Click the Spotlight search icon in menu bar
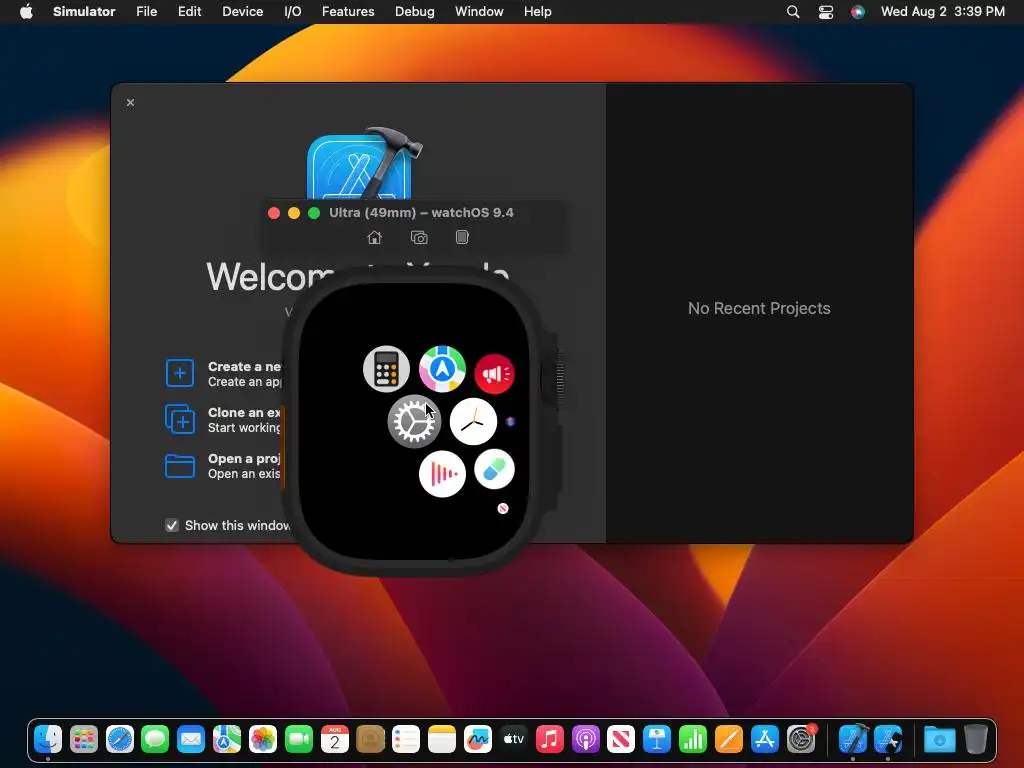 793,12
